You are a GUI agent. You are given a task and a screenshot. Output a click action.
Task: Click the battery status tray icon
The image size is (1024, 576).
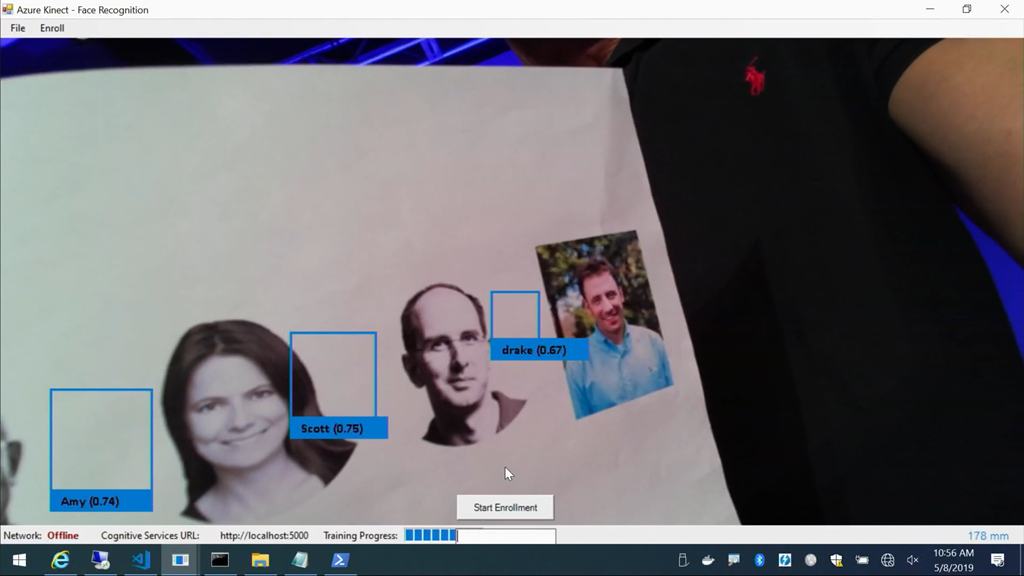(862, 560)
